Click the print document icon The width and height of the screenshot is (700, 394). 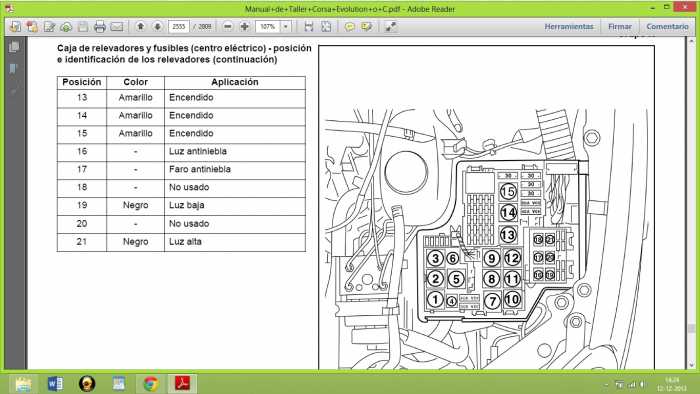(x=100, y=27)
